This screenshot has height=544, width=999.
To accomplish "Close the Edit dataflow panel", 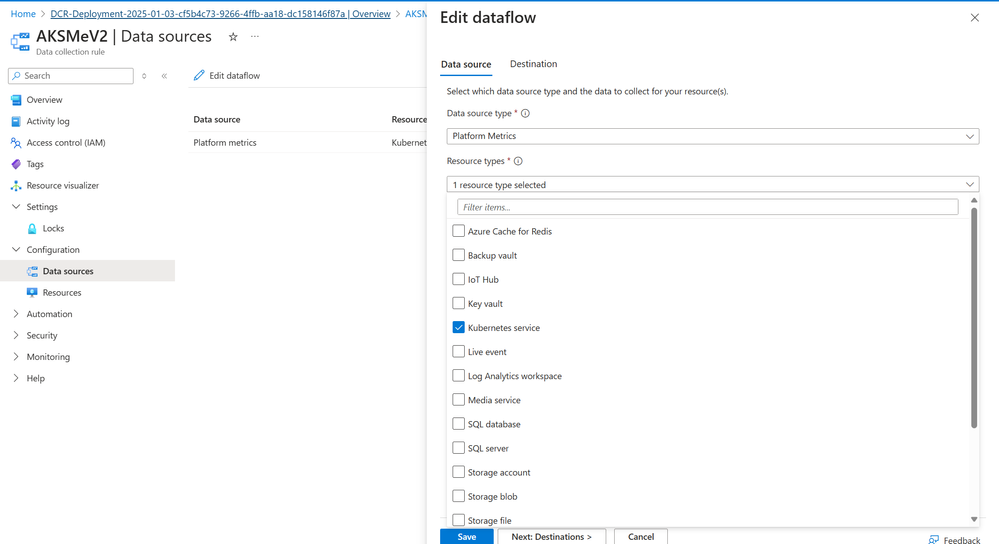I will (x=975, y=18).
